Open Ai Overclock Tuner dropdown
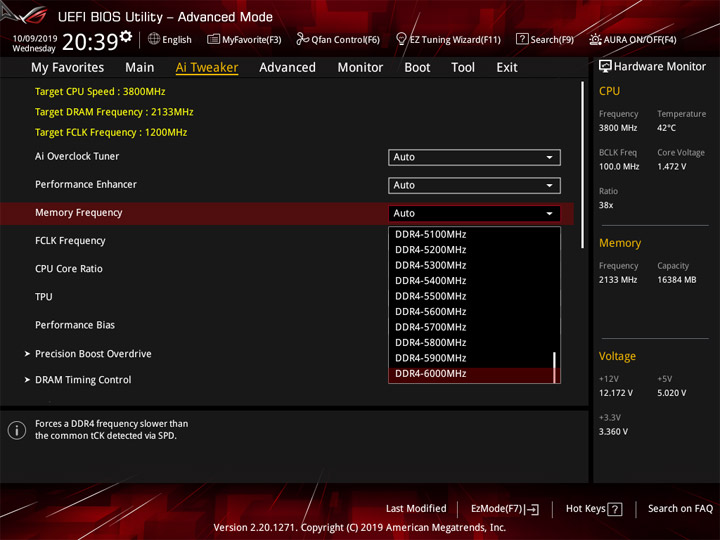This screenshot has height=540, width=720. (x=474, y=157)
